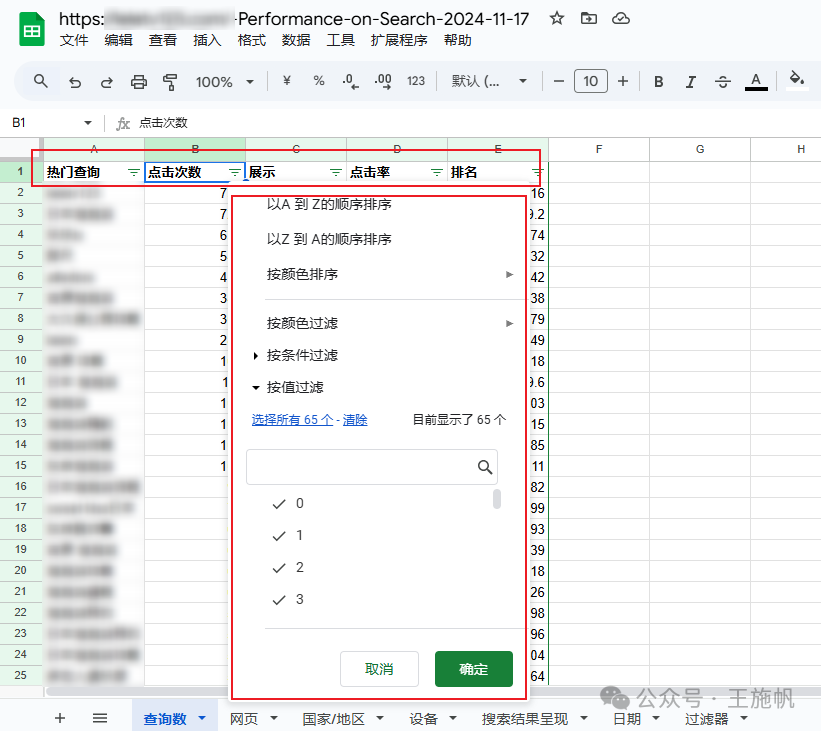Open the 123 number format menu
Viewport: 821px width, 731px height.
tap(416, 81)
